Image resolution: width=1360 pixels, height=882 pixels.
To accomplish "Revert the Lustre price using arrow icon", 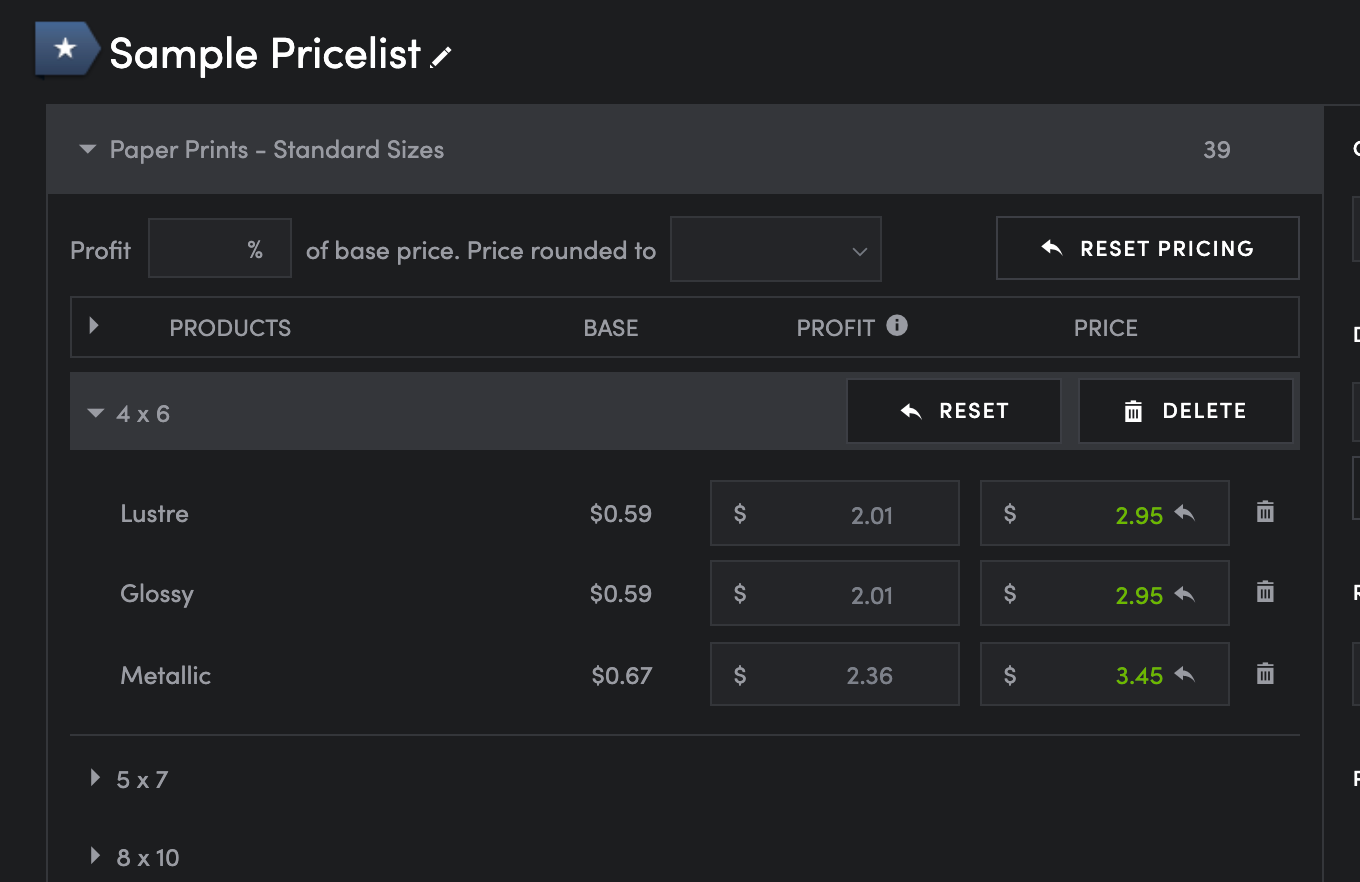I will (x=1185, y=513).
